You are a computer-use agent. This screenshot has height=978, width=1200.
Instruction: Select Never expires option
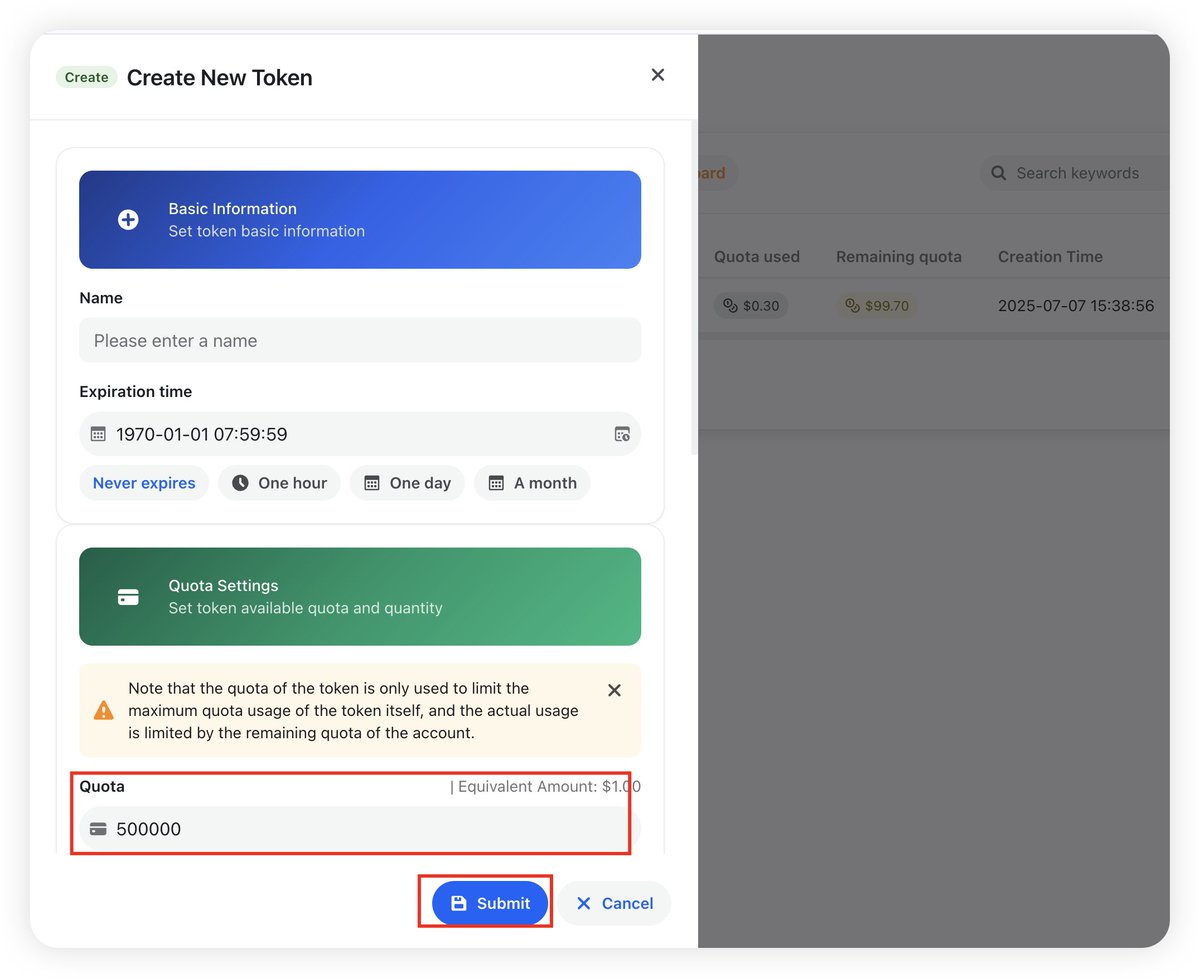pos(144,483)
